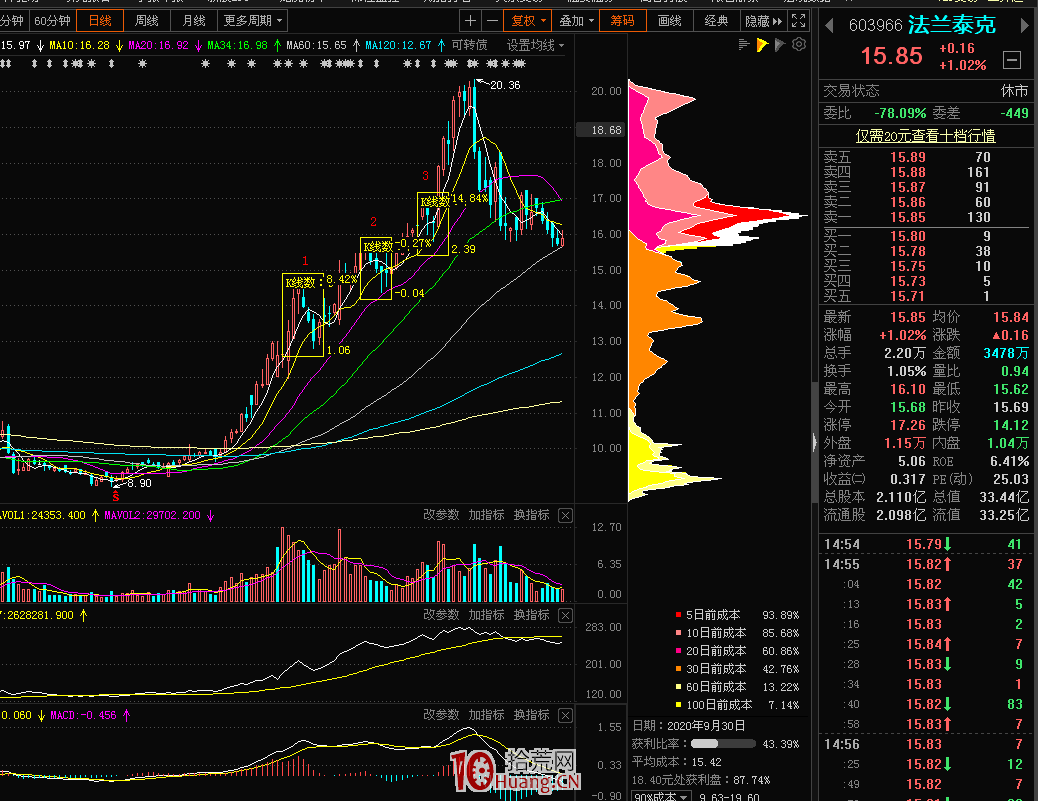1038x801 pixels.
Task: Click the 卖五 row price 15.89
Action: (908, 158)
